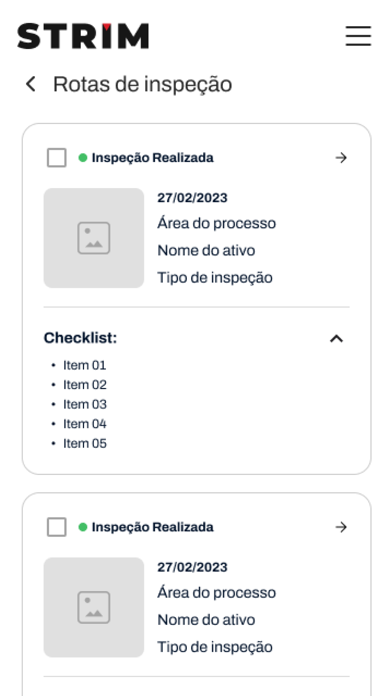Click image placeholder icon in second card

tap(94, 607)
